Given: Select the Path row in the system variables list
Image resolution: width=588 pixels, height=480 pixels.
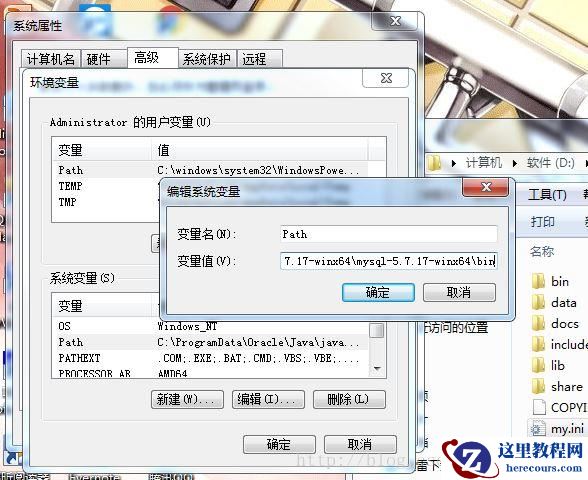Looking at the screenshot, I should [x=210, y=342].
